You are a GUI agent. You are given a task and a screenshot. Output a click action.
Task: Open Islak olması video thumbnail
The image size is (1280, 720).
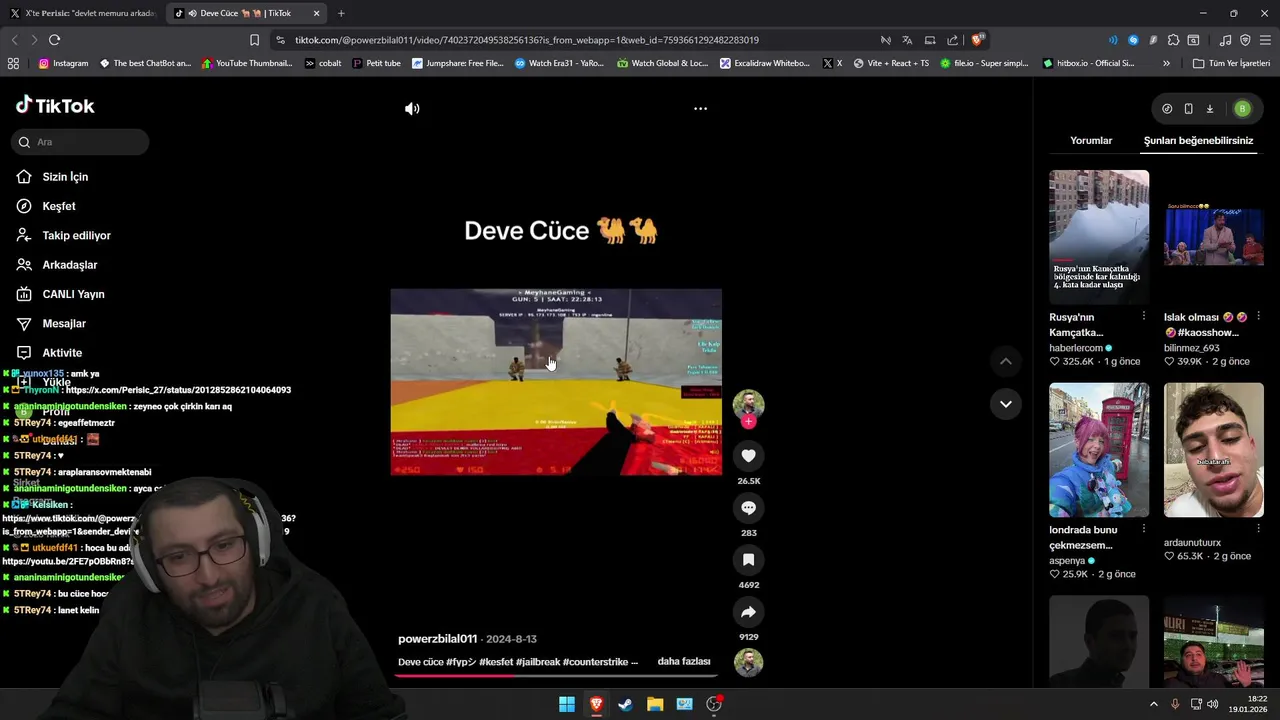(x=1213, y=237)
